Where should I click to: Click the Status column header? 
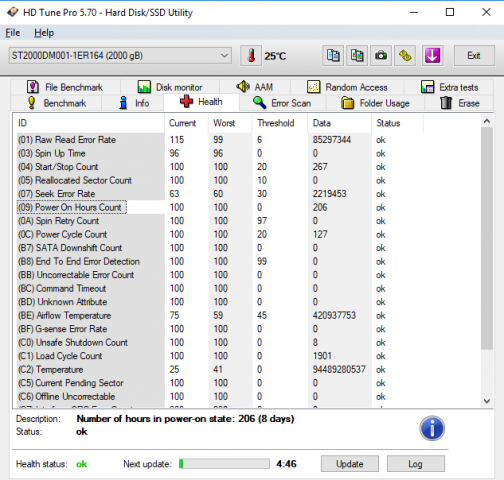[x=397, y=123]
